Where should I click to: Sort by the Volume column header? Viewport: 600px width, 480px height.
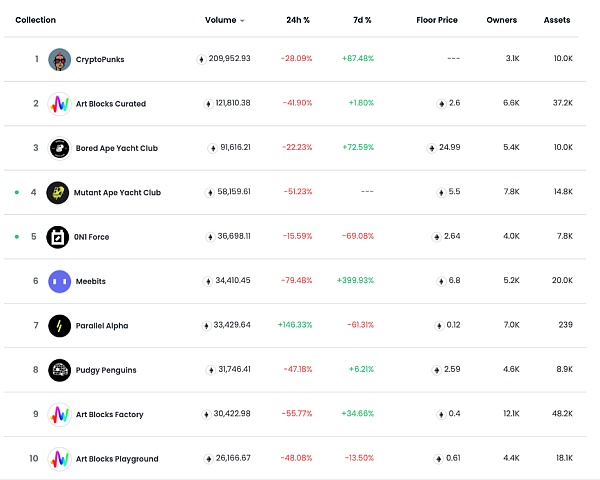(x=220, y=20)
